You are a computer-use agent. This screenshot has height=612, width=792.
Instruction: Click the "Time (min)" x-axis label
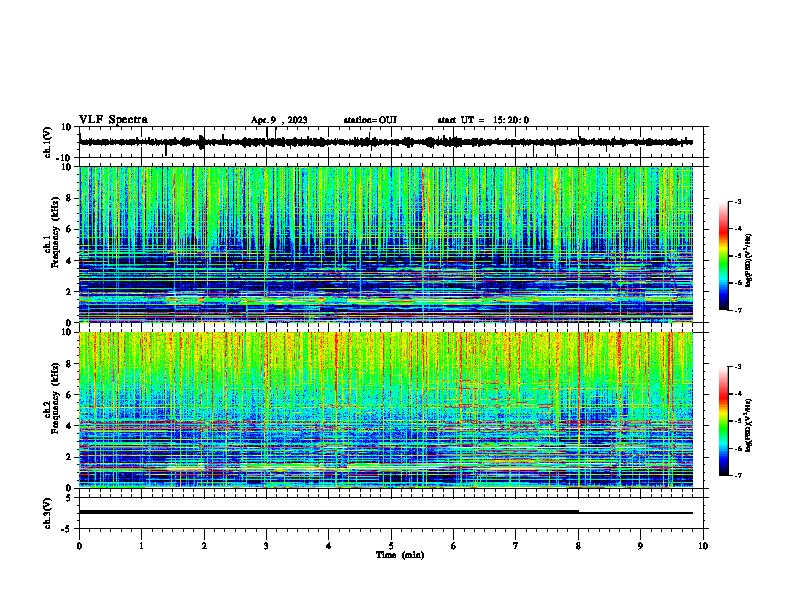tap(400, 555)
